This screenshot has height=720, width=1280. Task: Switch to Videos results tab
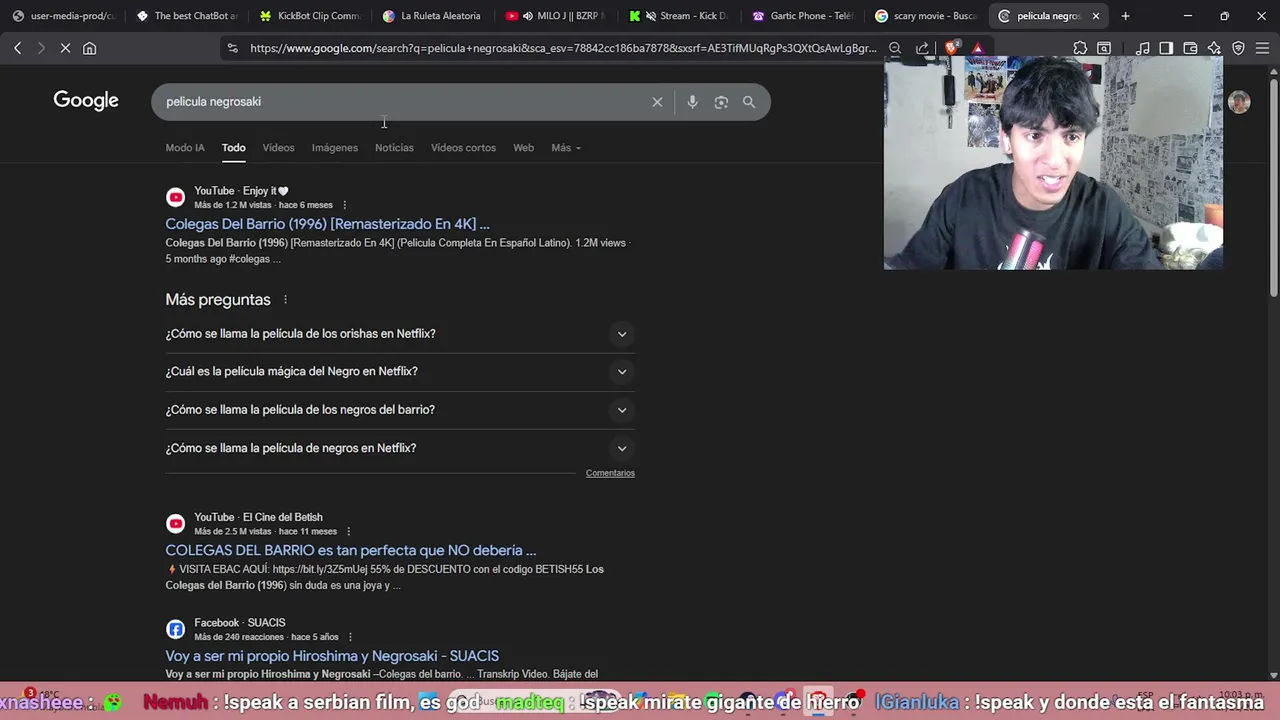(278, 148)
